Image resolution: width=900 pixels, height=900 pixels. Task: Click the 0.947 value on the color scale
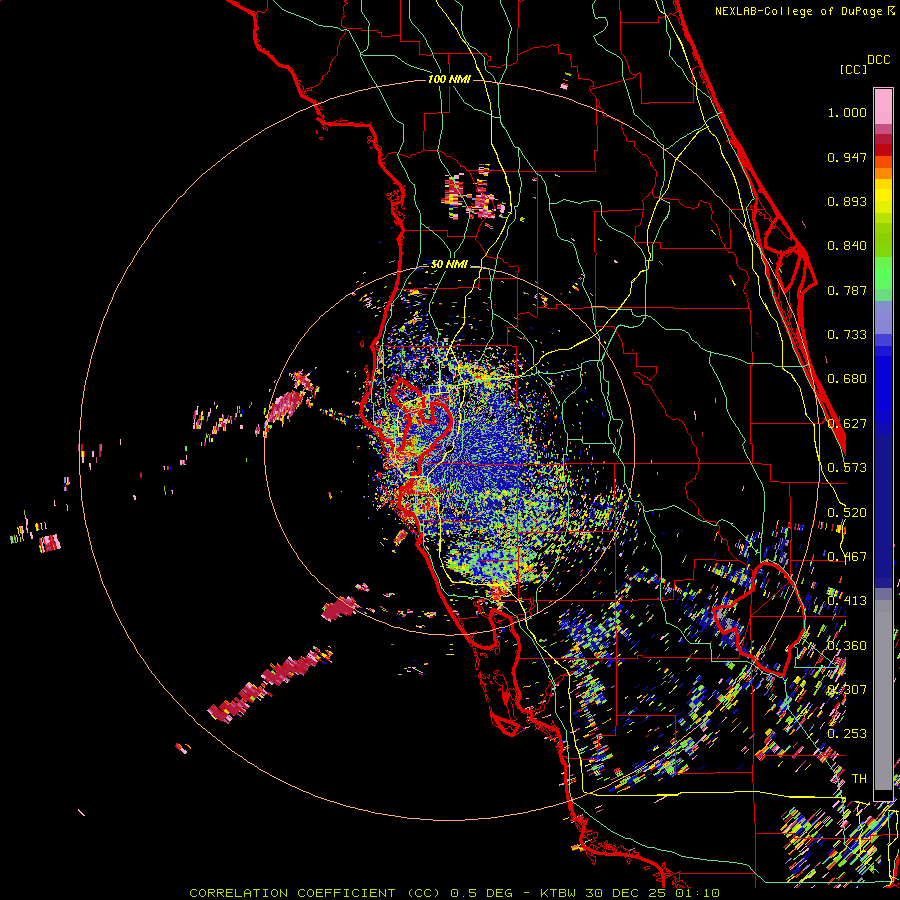(847, 157)
